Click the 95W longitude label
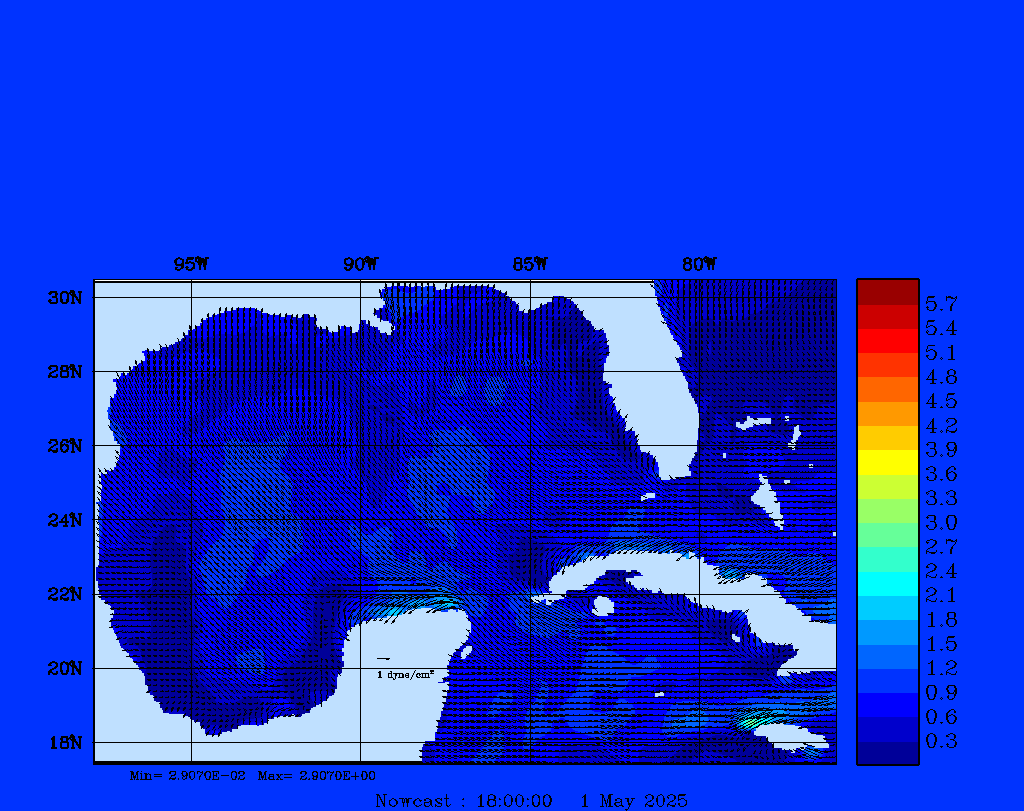Screen dimensions: 1024x811 point(191,264)
